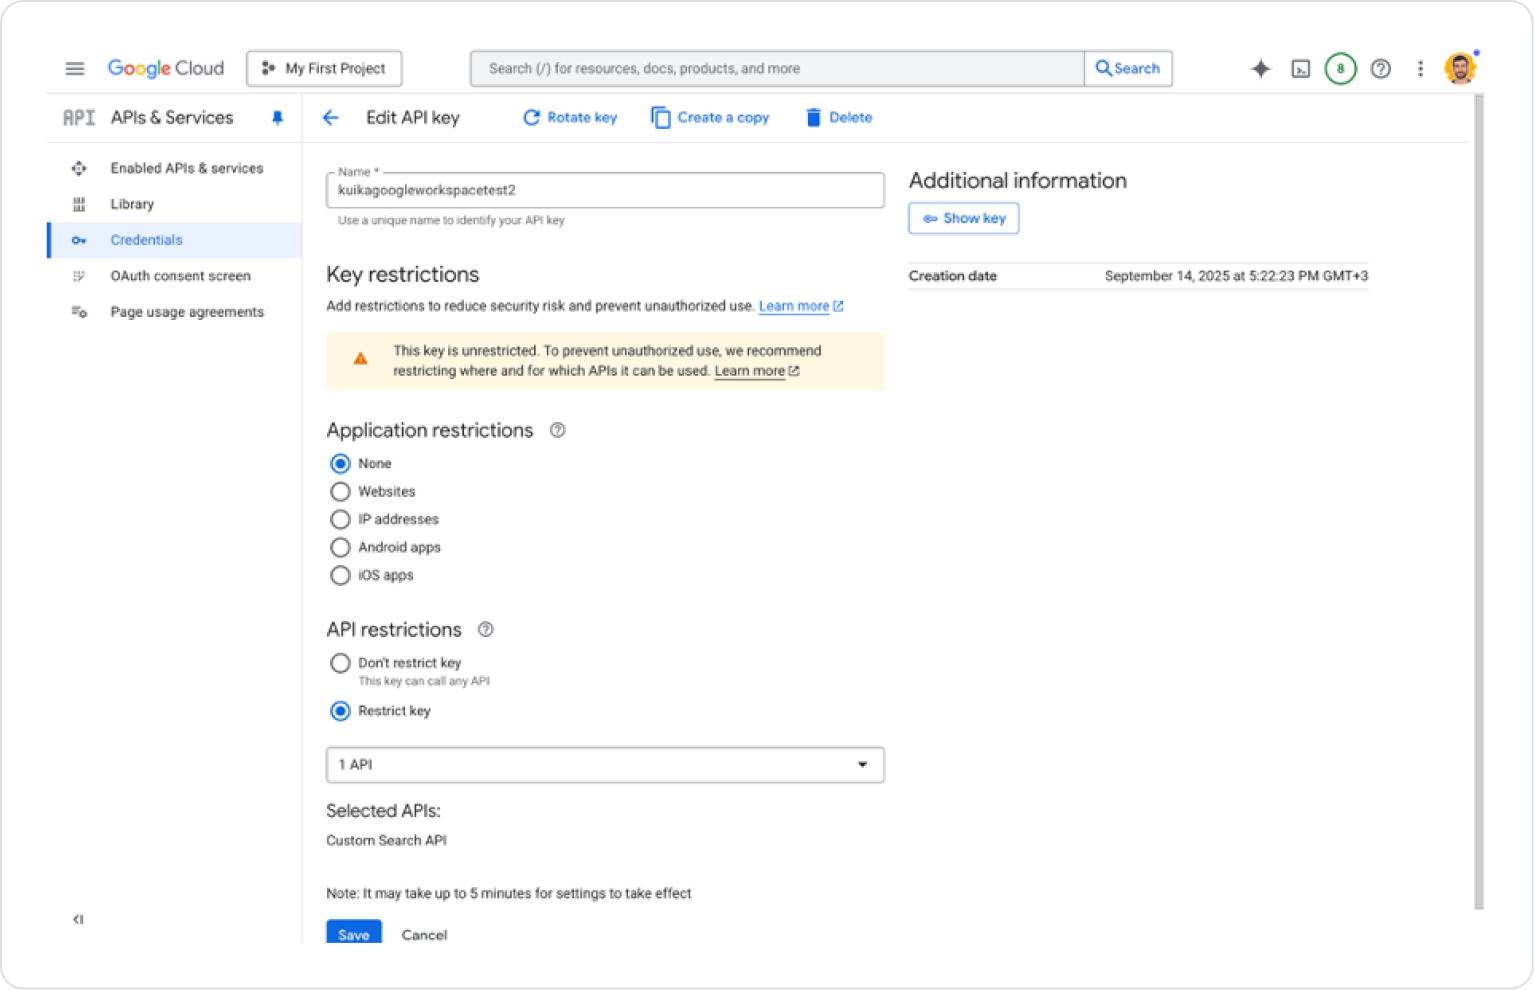This screenshot has width=1534, height=990.
Task: Click the Delete label text
Action: (x=851, y=118)
